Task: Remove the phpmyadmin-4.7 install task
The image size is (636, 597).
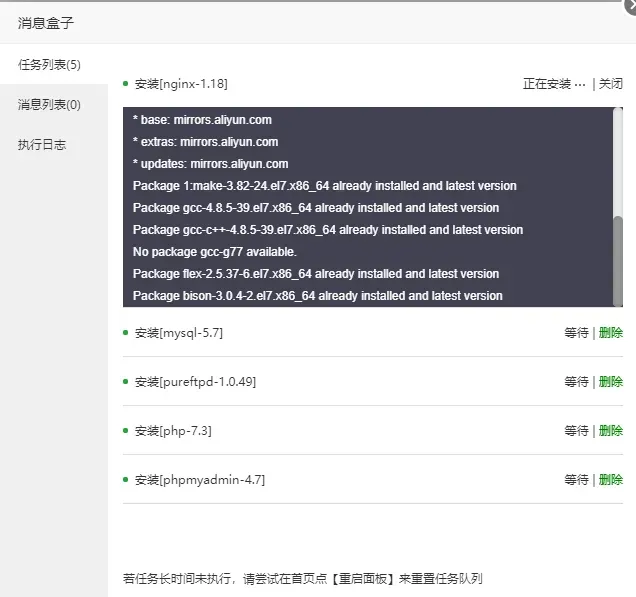Action: (610, 479)
